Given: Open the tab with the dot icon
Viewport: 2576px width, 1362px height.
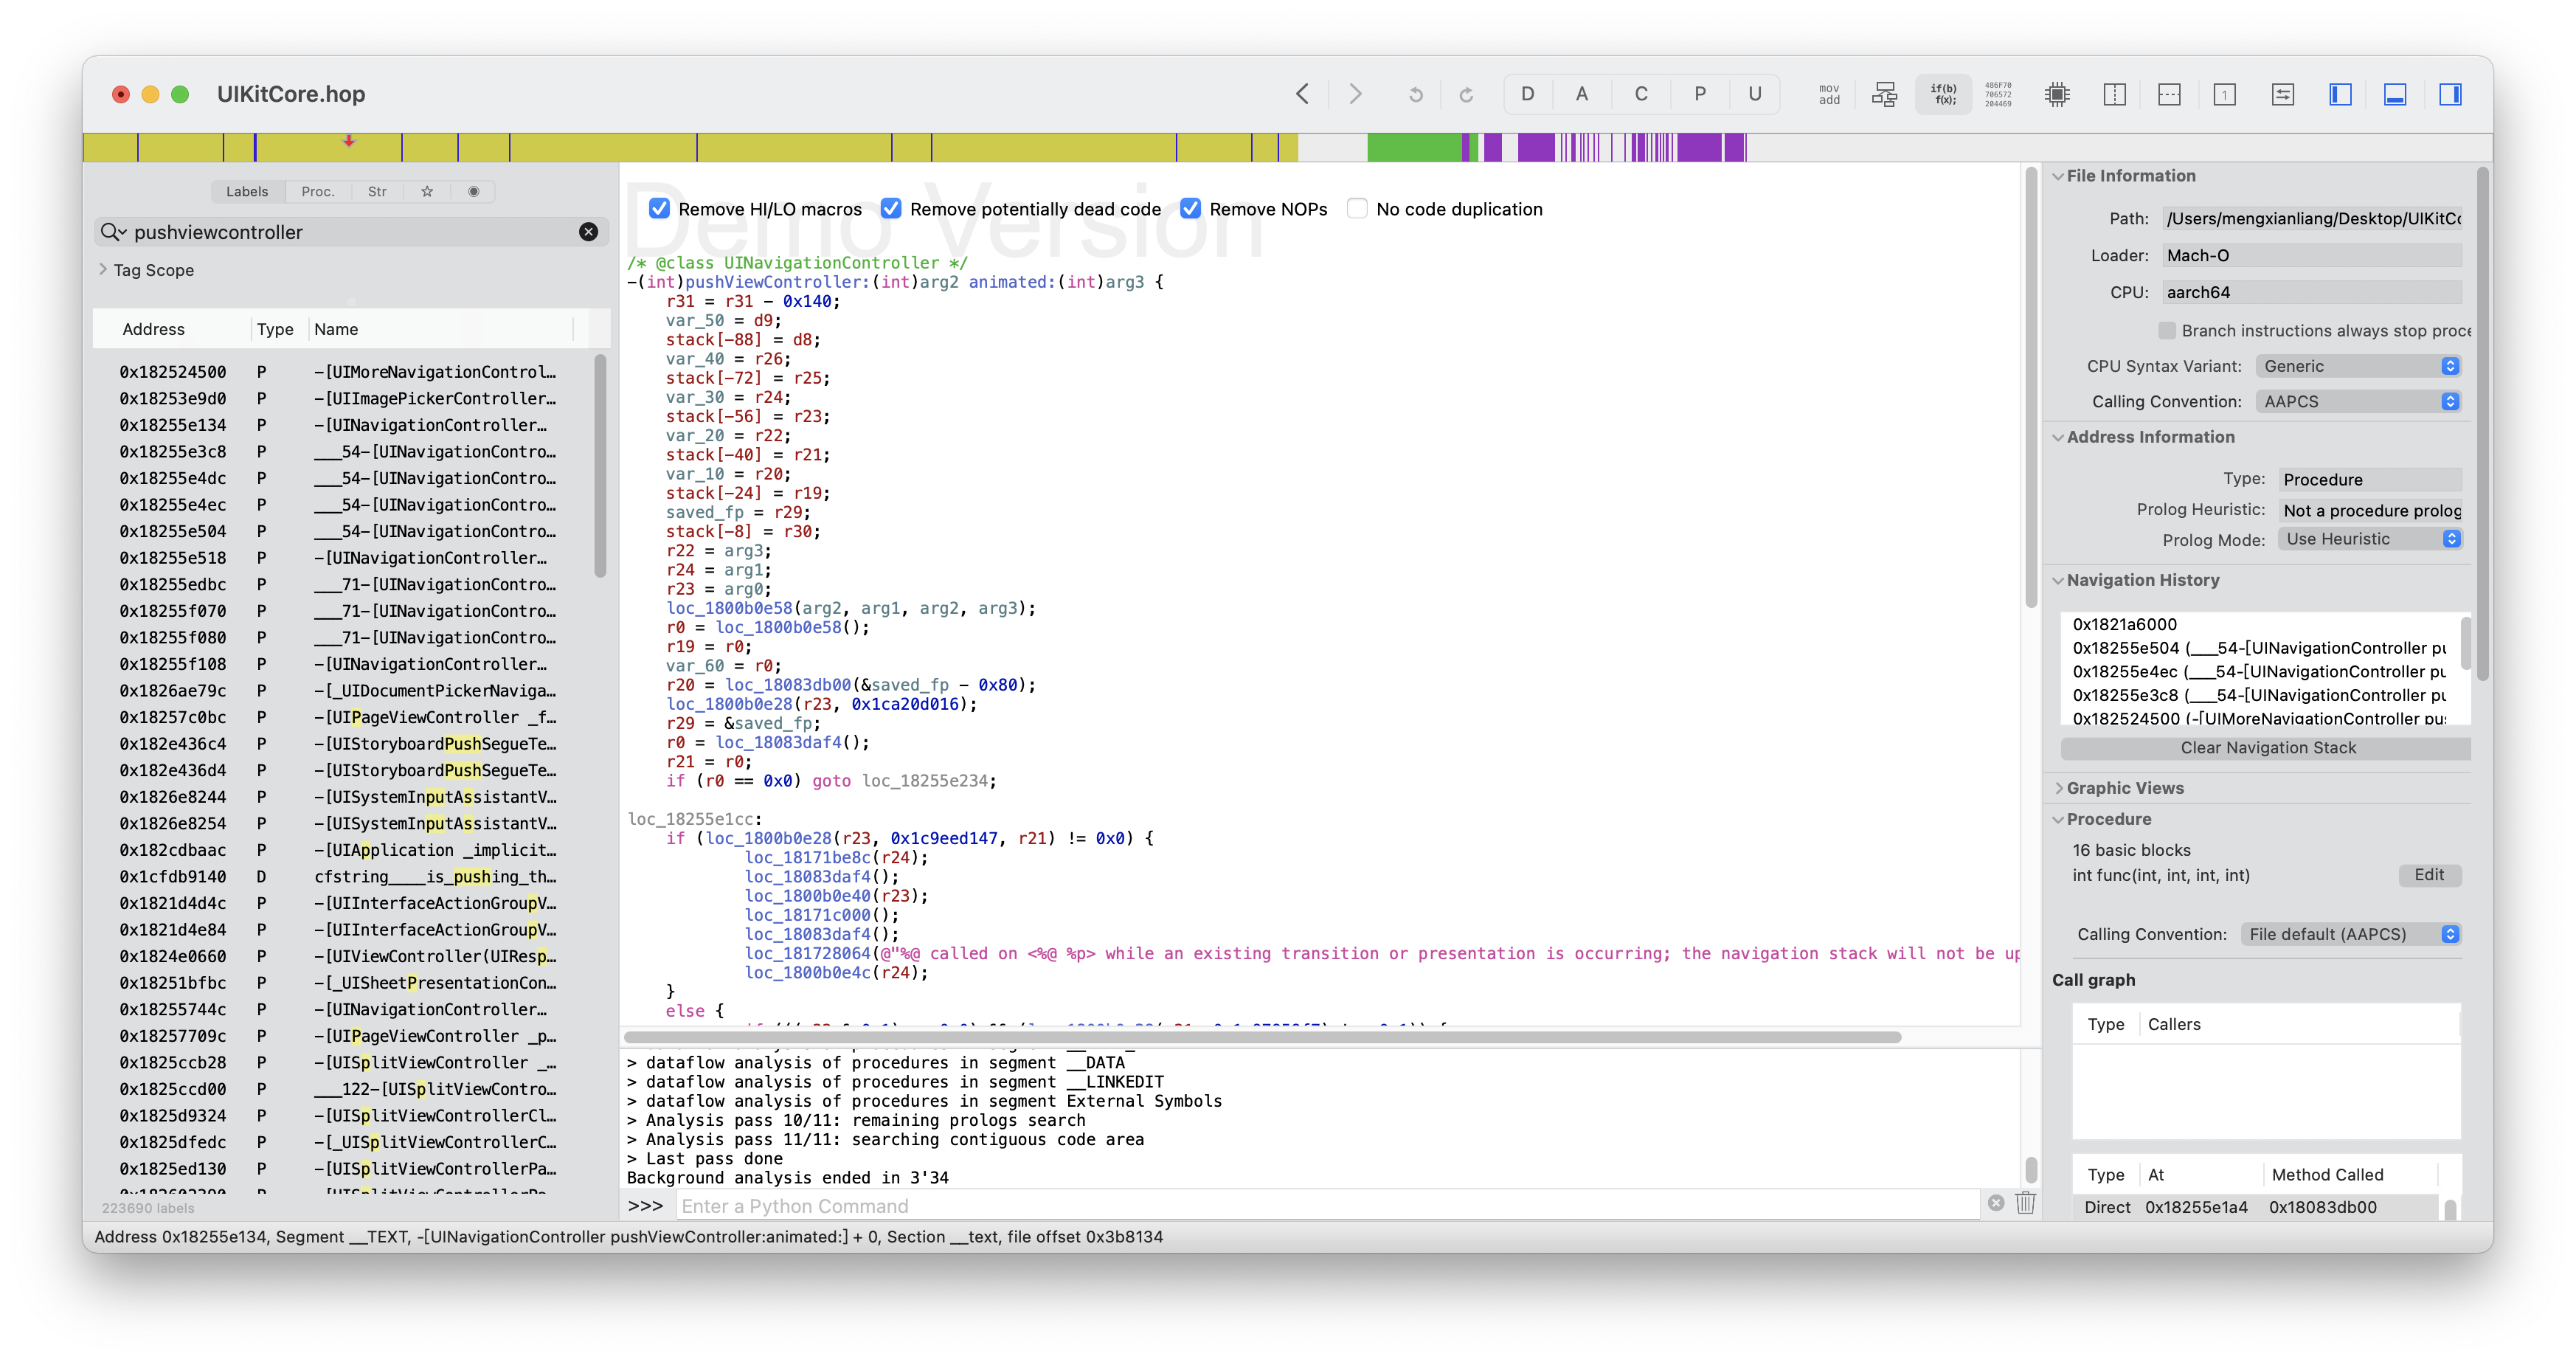Looking at the screenshot, I should tap(474, 191).
